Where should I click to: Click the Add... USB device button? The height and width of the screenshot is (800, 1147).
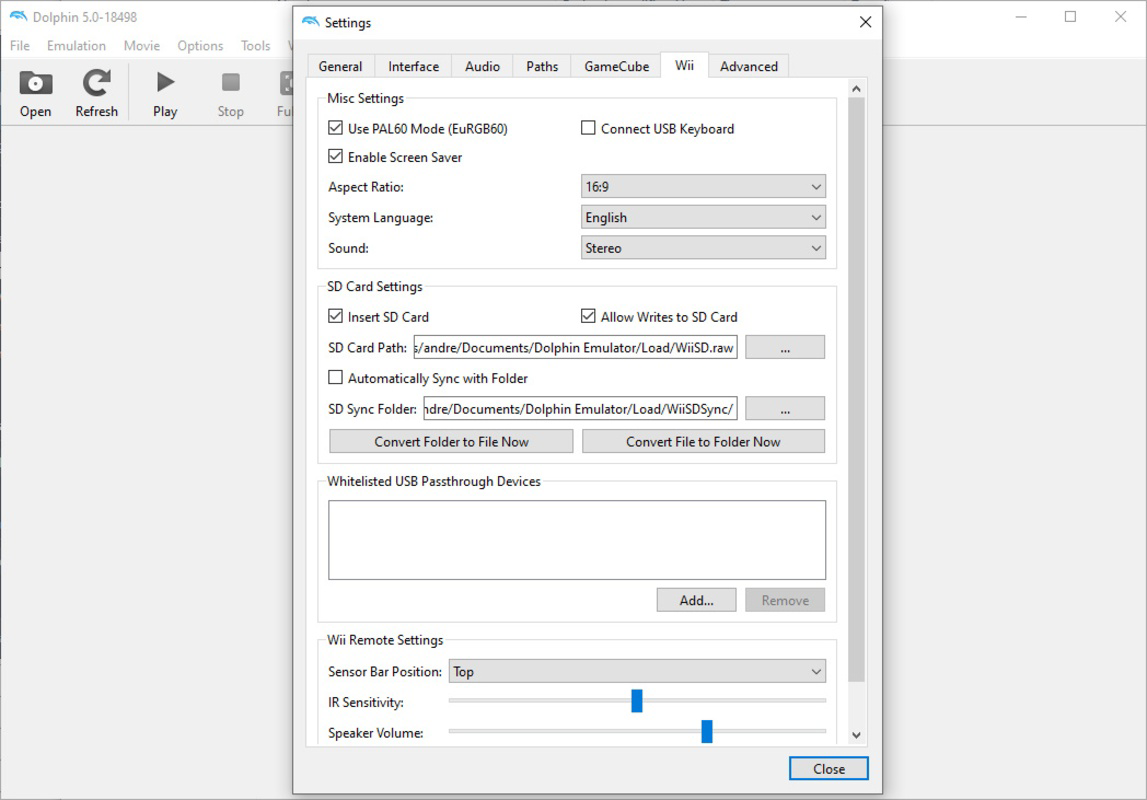[696, 600]
